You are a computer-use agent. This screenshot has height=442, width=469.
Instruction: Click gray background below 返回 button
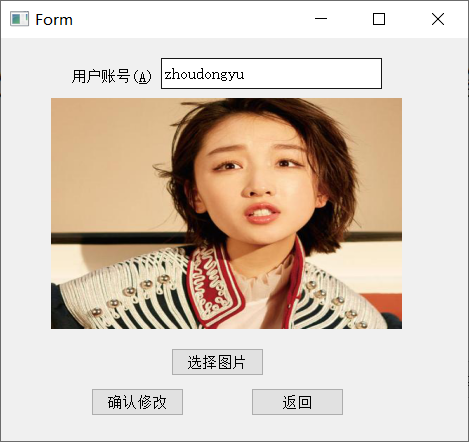(x=297, y=427)
